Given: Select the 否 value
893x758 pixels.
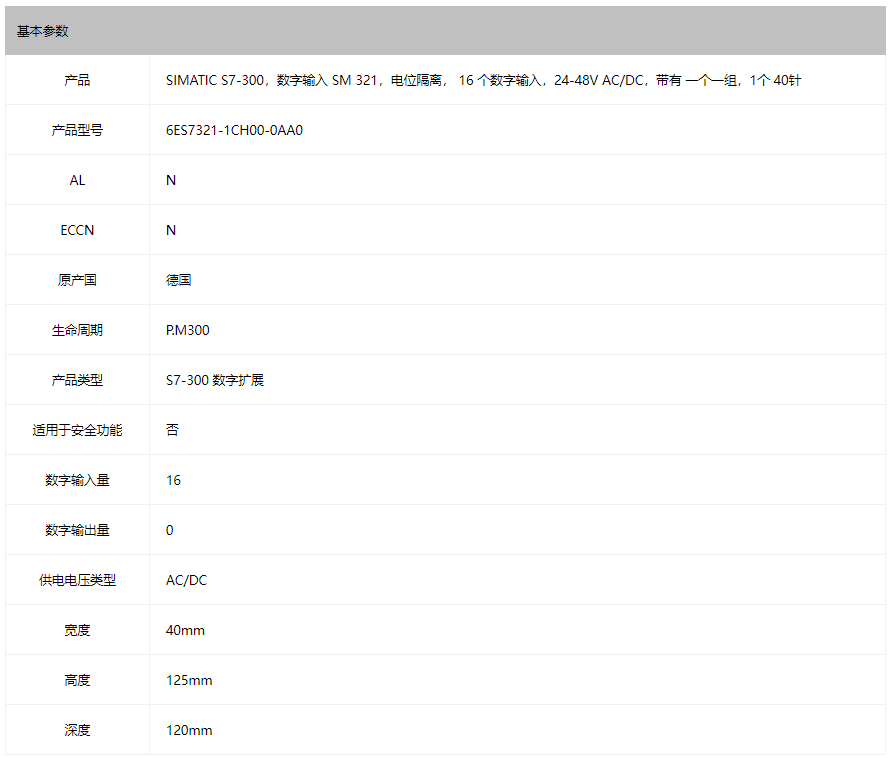Looking at the screenshot, I should click(172, 431).
